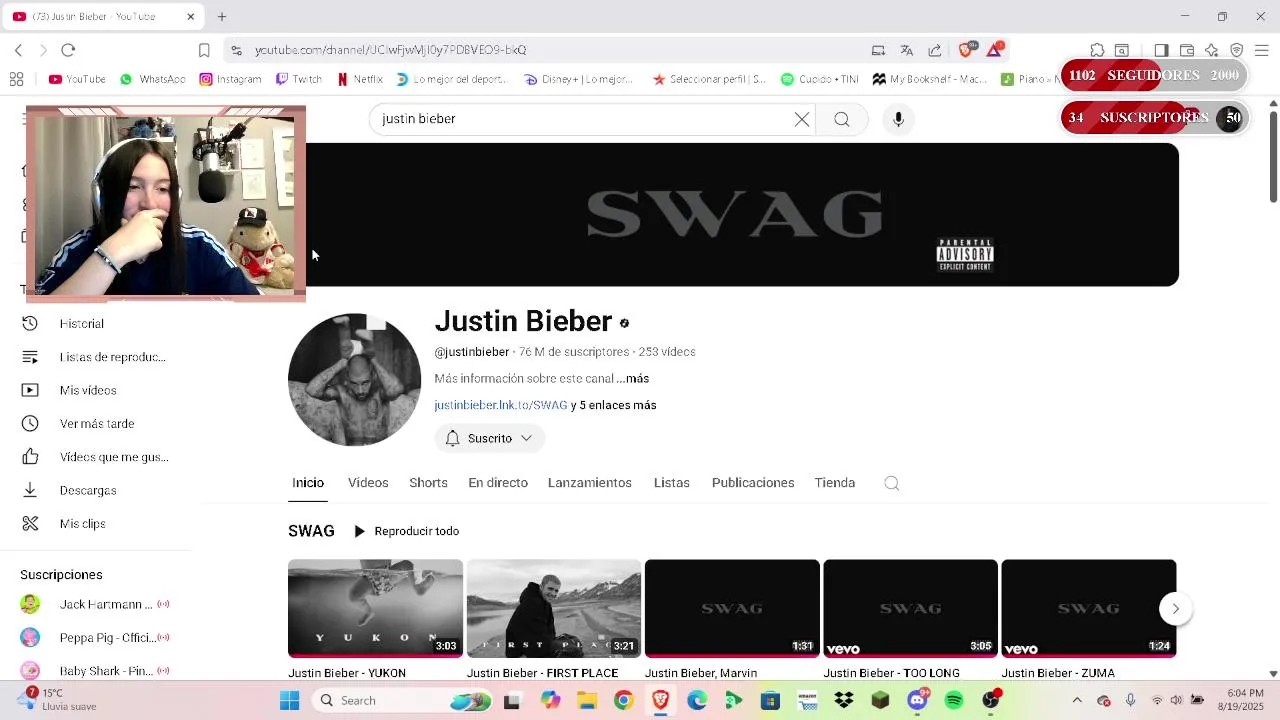This screenshot has height=720, width=1280.
Task: Open Baby Shark subscription channel
Action: [95, 671]
